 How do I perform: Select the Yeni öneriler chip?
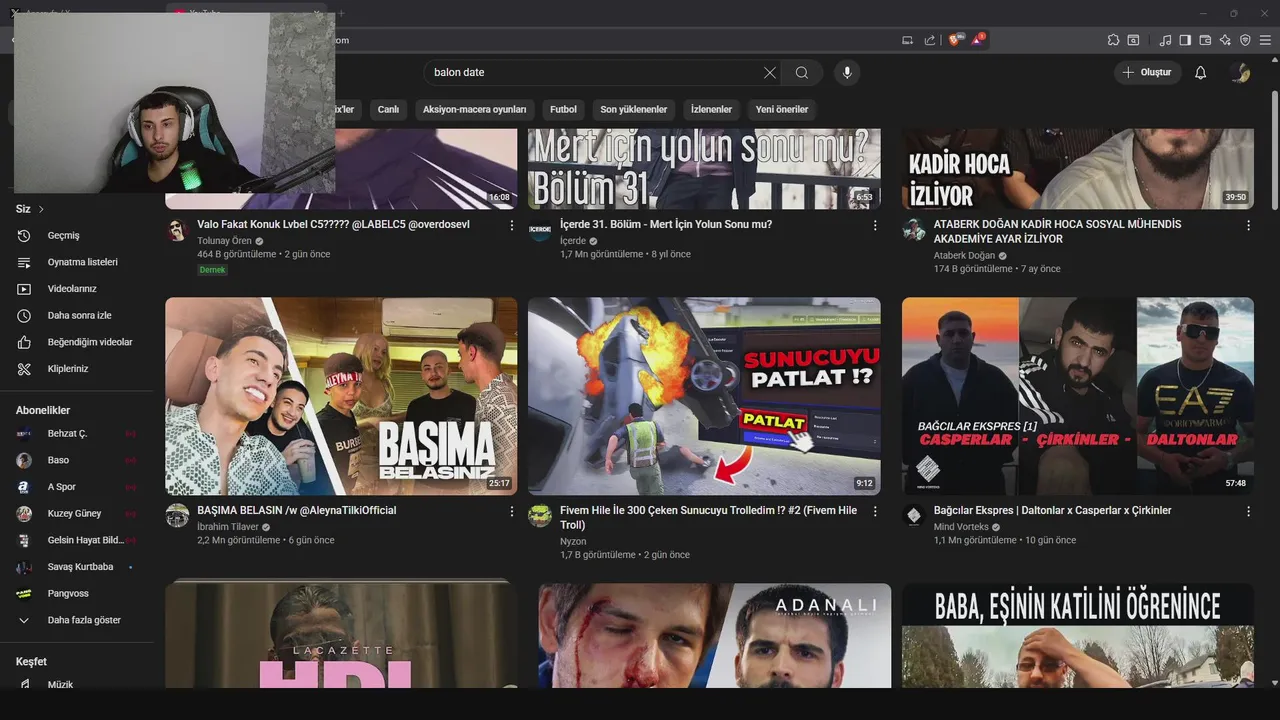(782, 110)
